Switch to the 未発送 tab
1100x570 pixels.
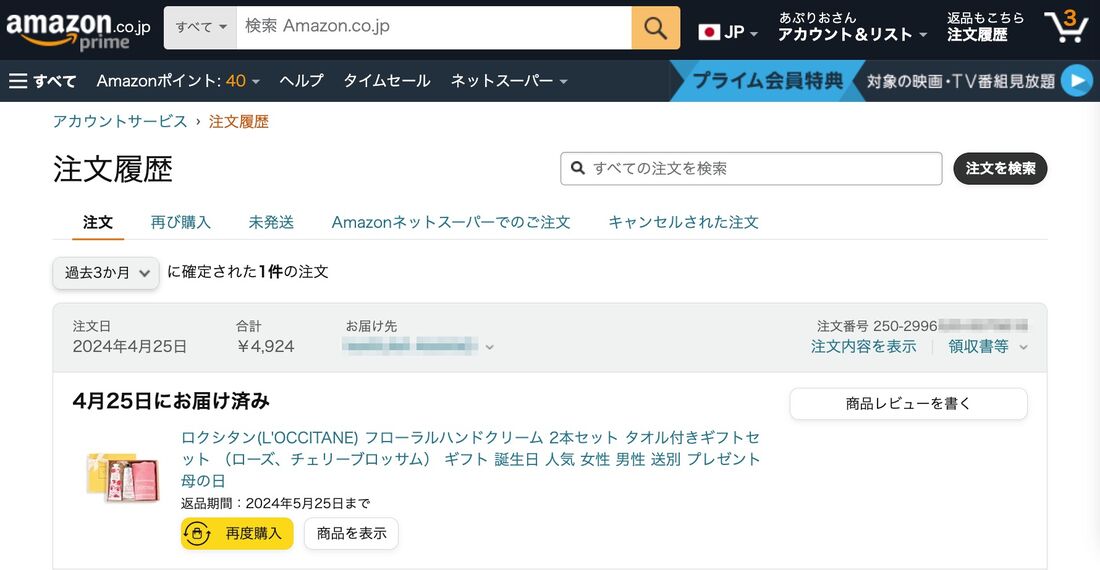point(271,222)
